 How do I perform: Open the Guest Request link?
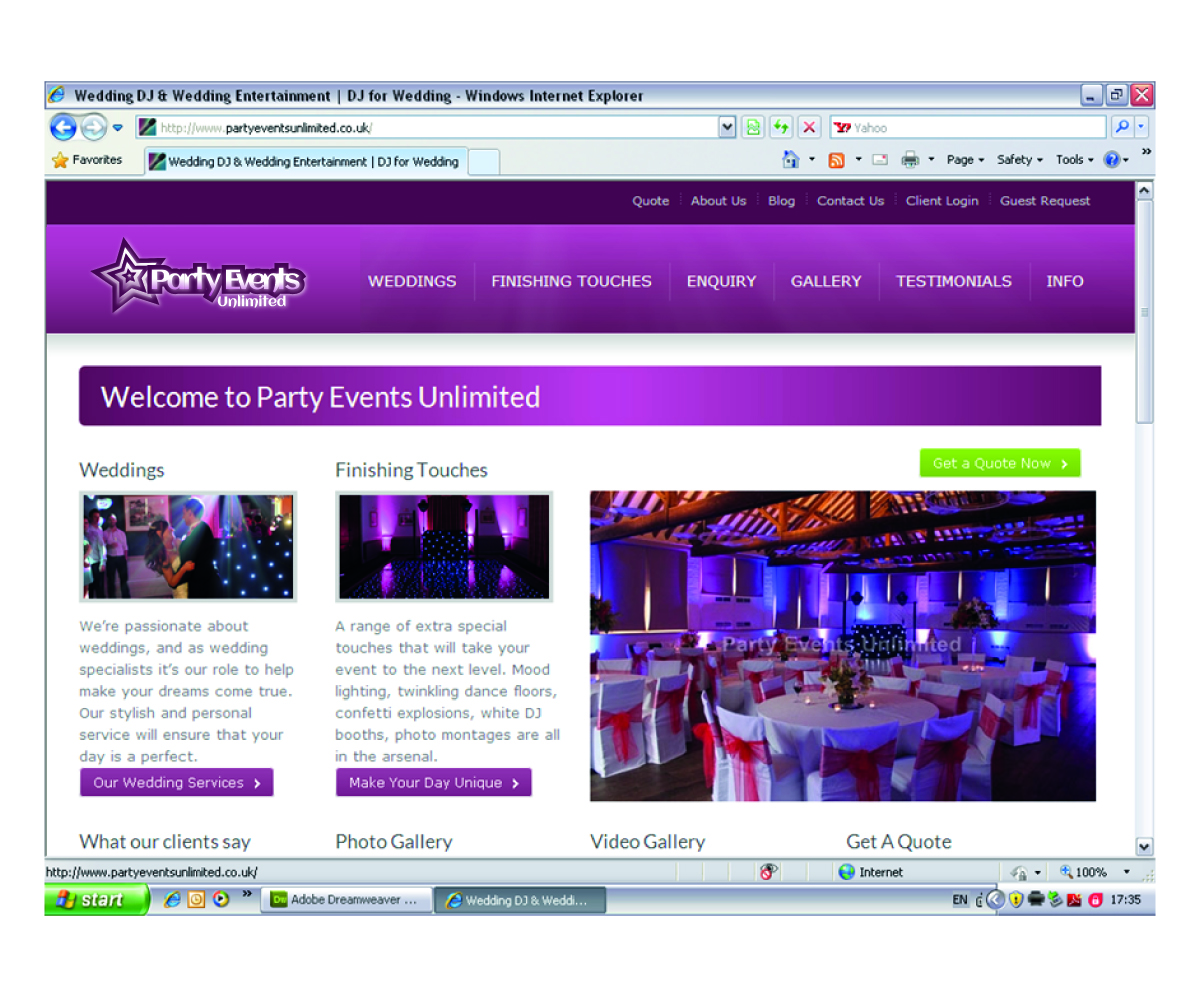pos(1045,201)
